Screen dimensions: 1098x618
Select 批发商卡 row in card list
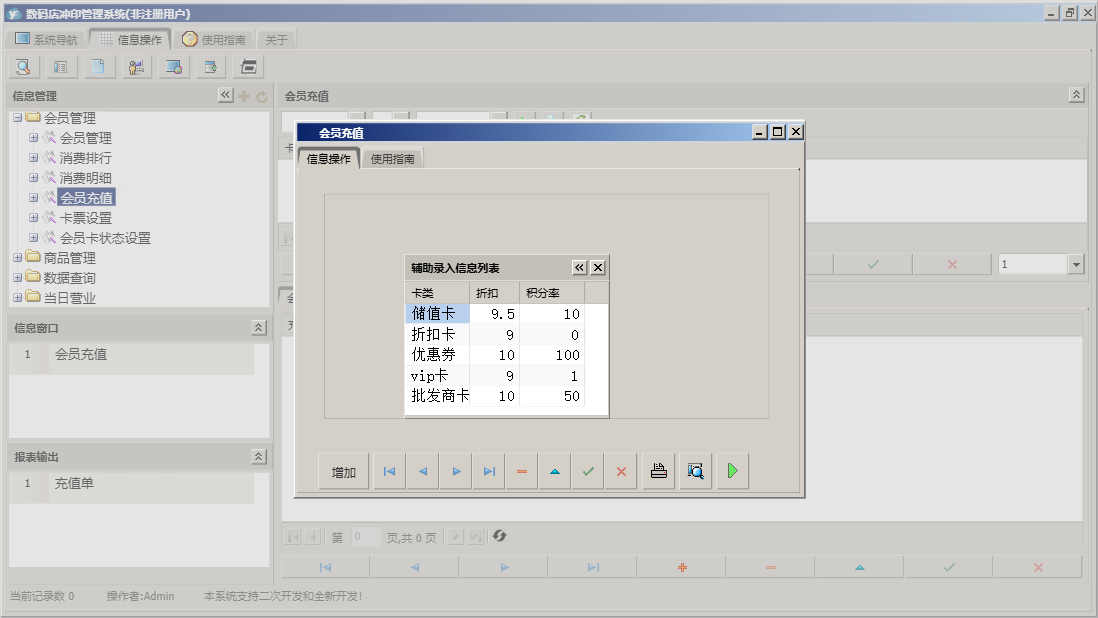(495, 395)
